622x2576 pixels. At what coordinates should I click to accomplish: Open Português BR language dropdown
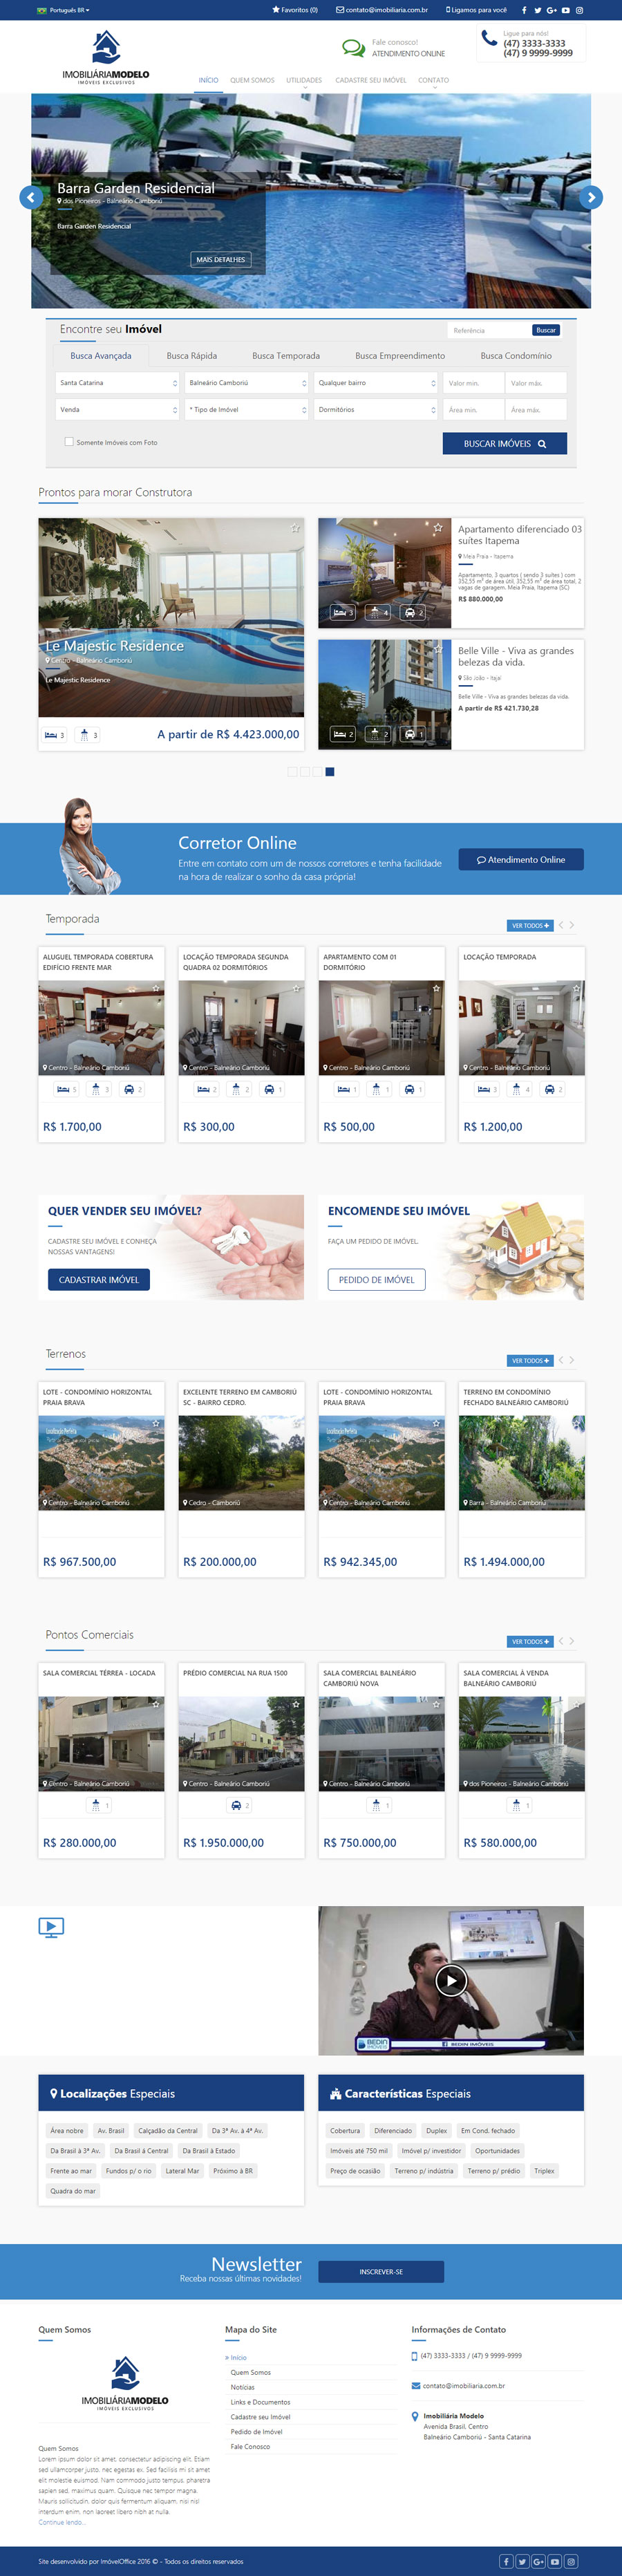click(x=63, y=10)
